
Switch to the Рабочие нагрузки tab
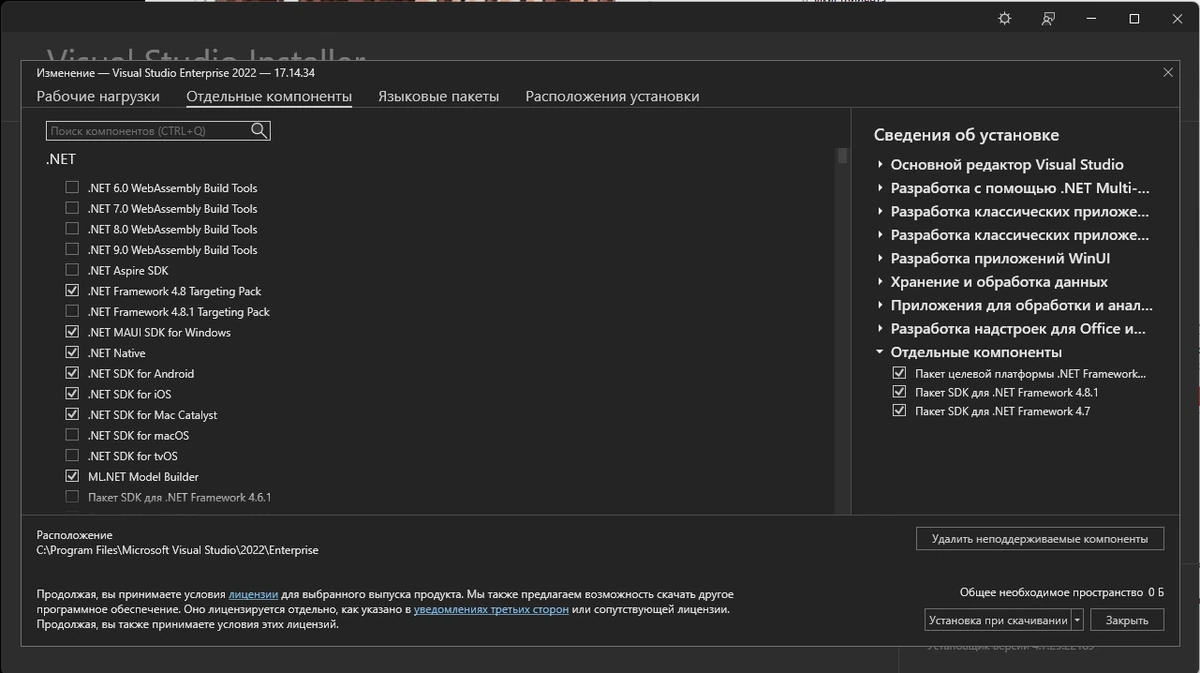[98, 96]
